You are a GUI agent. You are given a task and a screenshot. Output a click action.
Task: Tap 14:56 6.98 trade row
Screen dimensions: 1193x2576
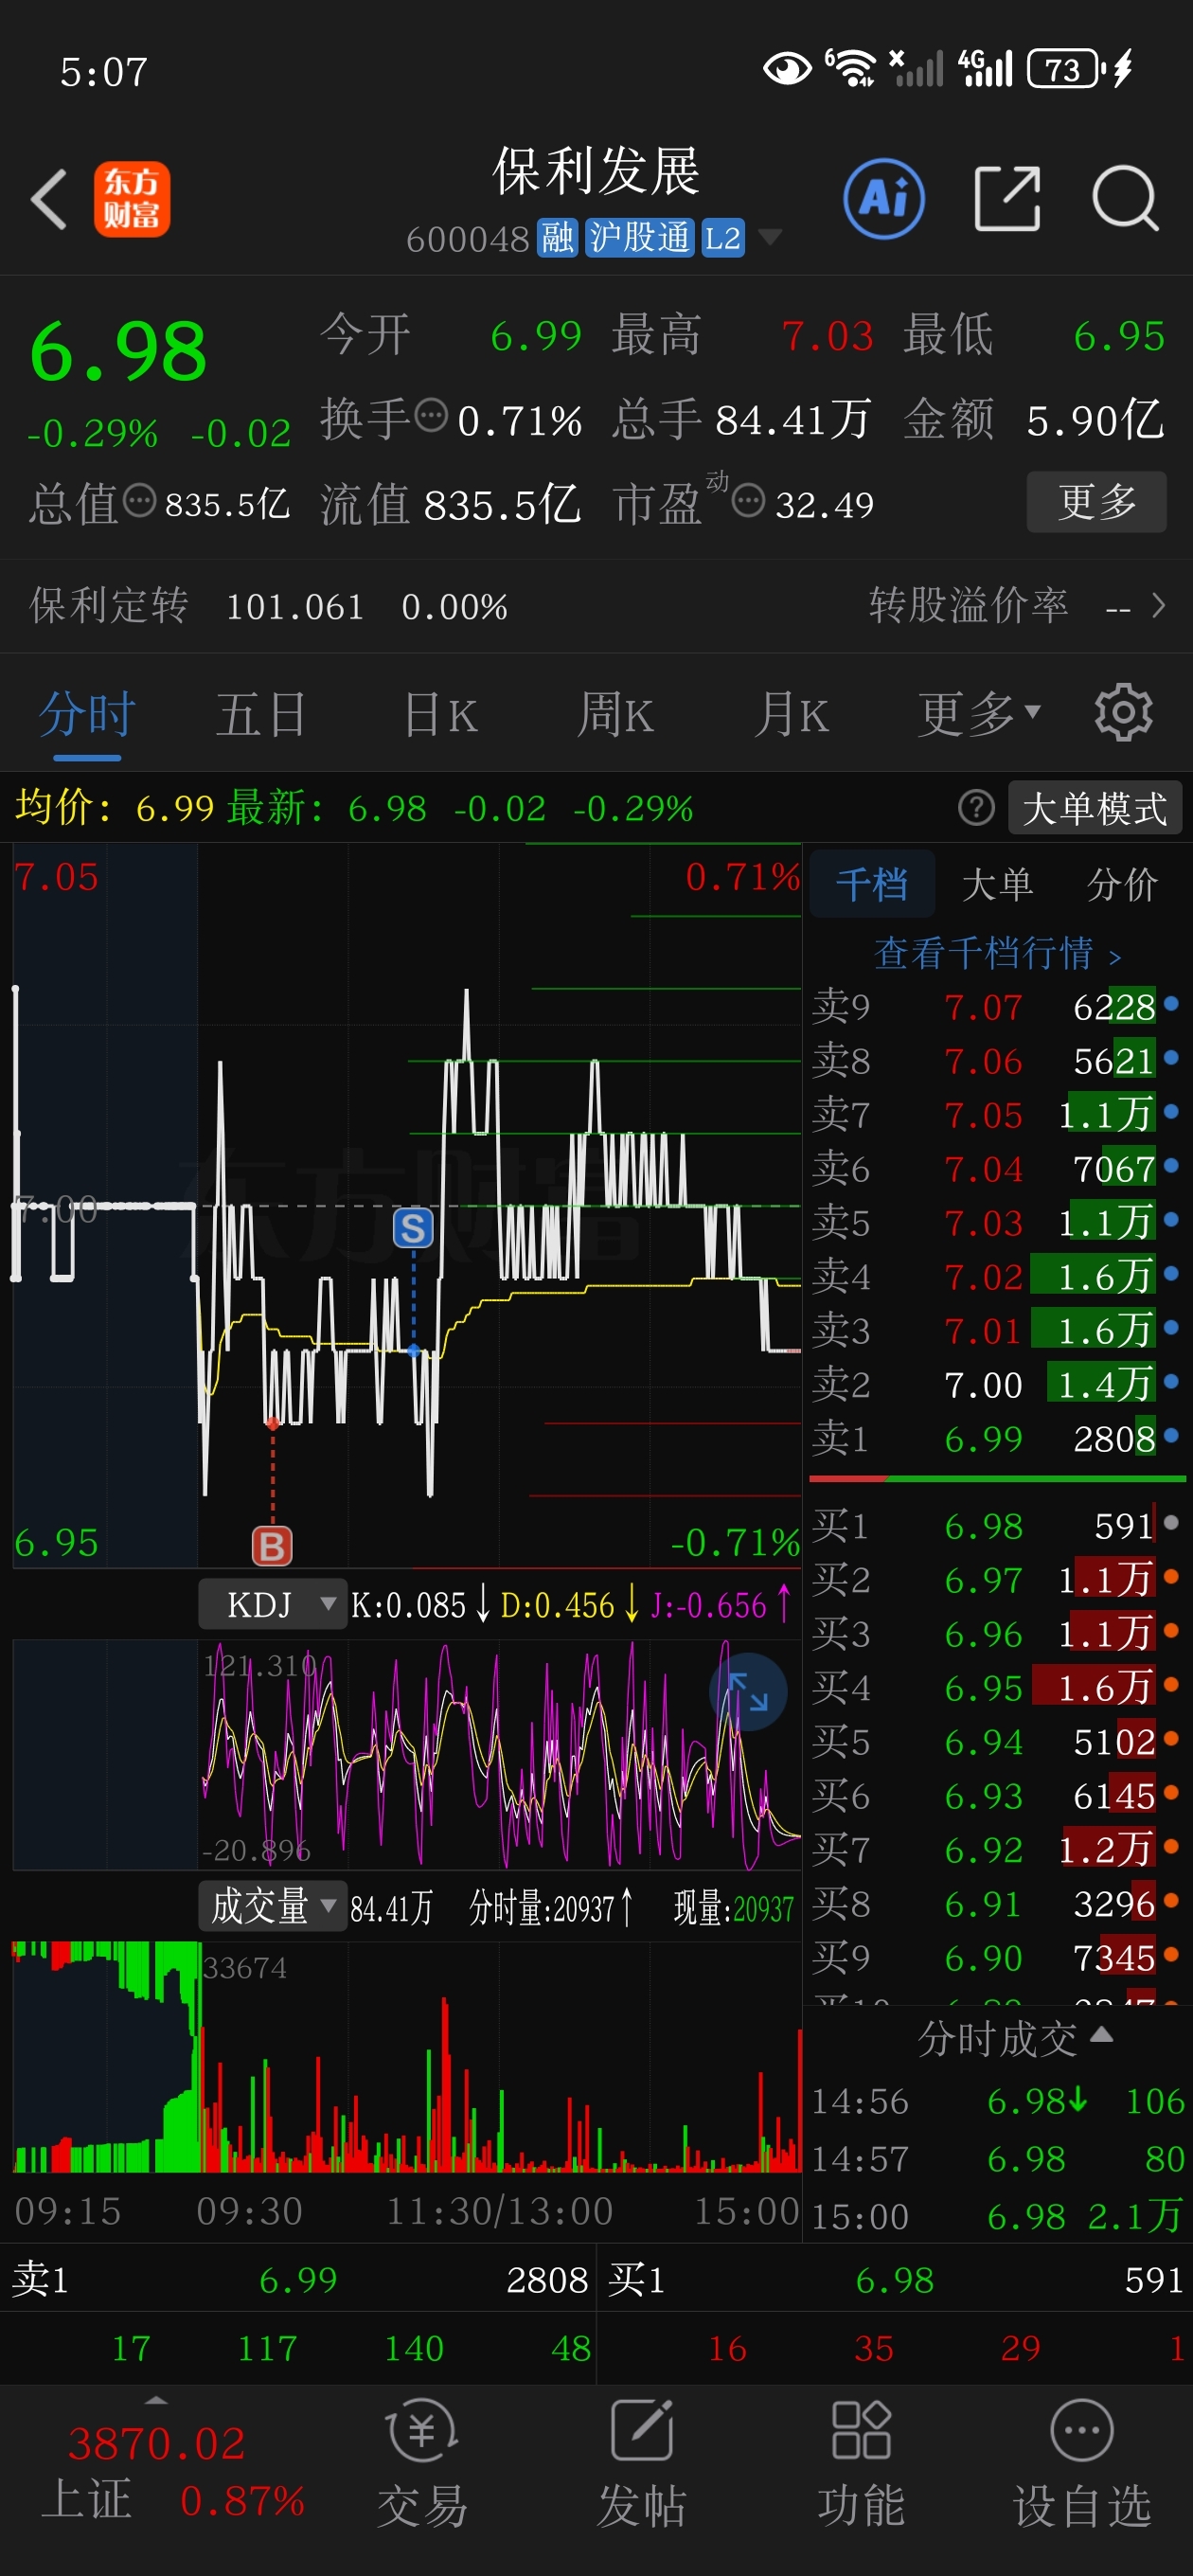(997, 2100)
